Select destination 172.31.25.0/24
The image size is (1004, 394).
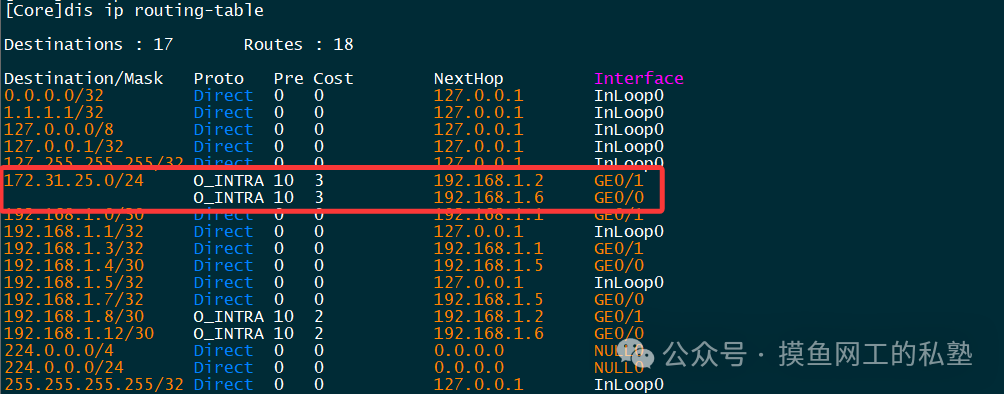(74, 181)
